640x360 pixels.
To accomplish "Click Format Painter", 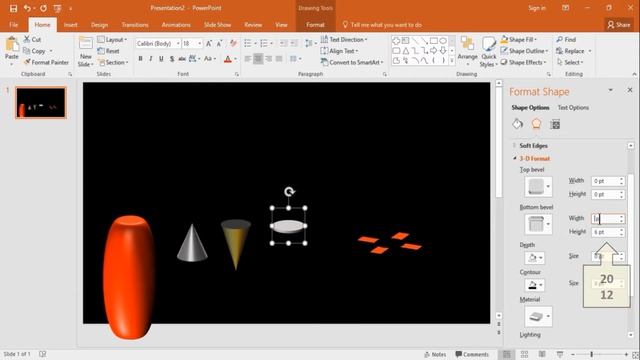I will click(x=46, y=62).
